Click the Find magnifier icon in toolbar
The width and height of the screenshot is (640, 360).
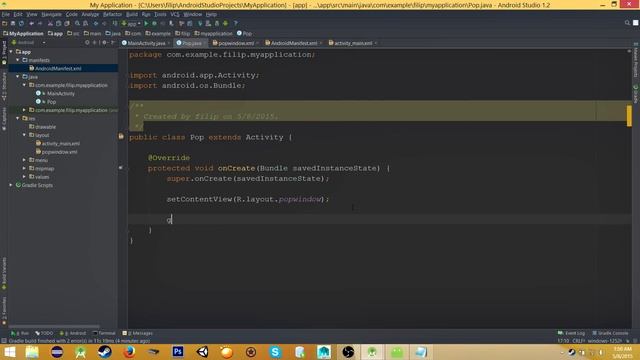77,24
